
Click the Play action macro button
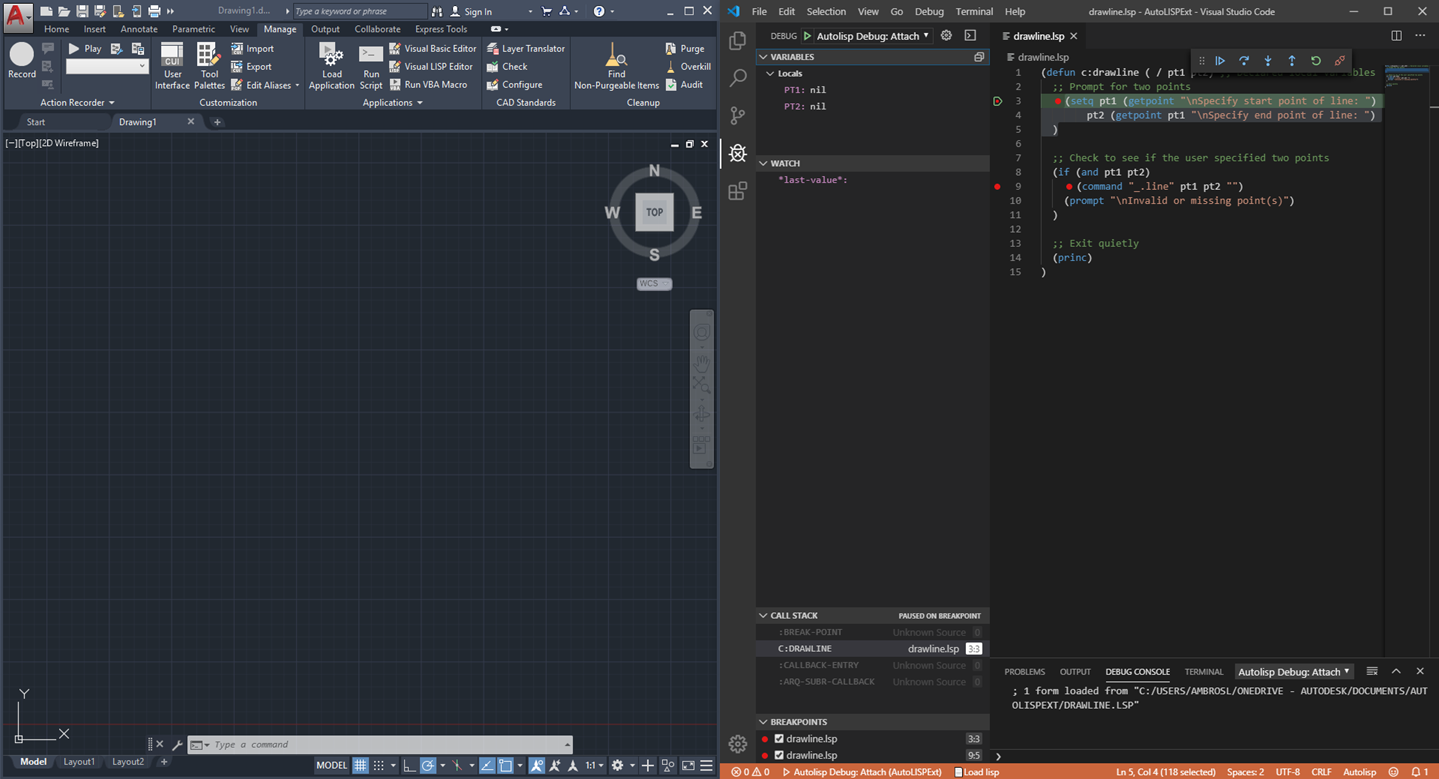point(84,48)
